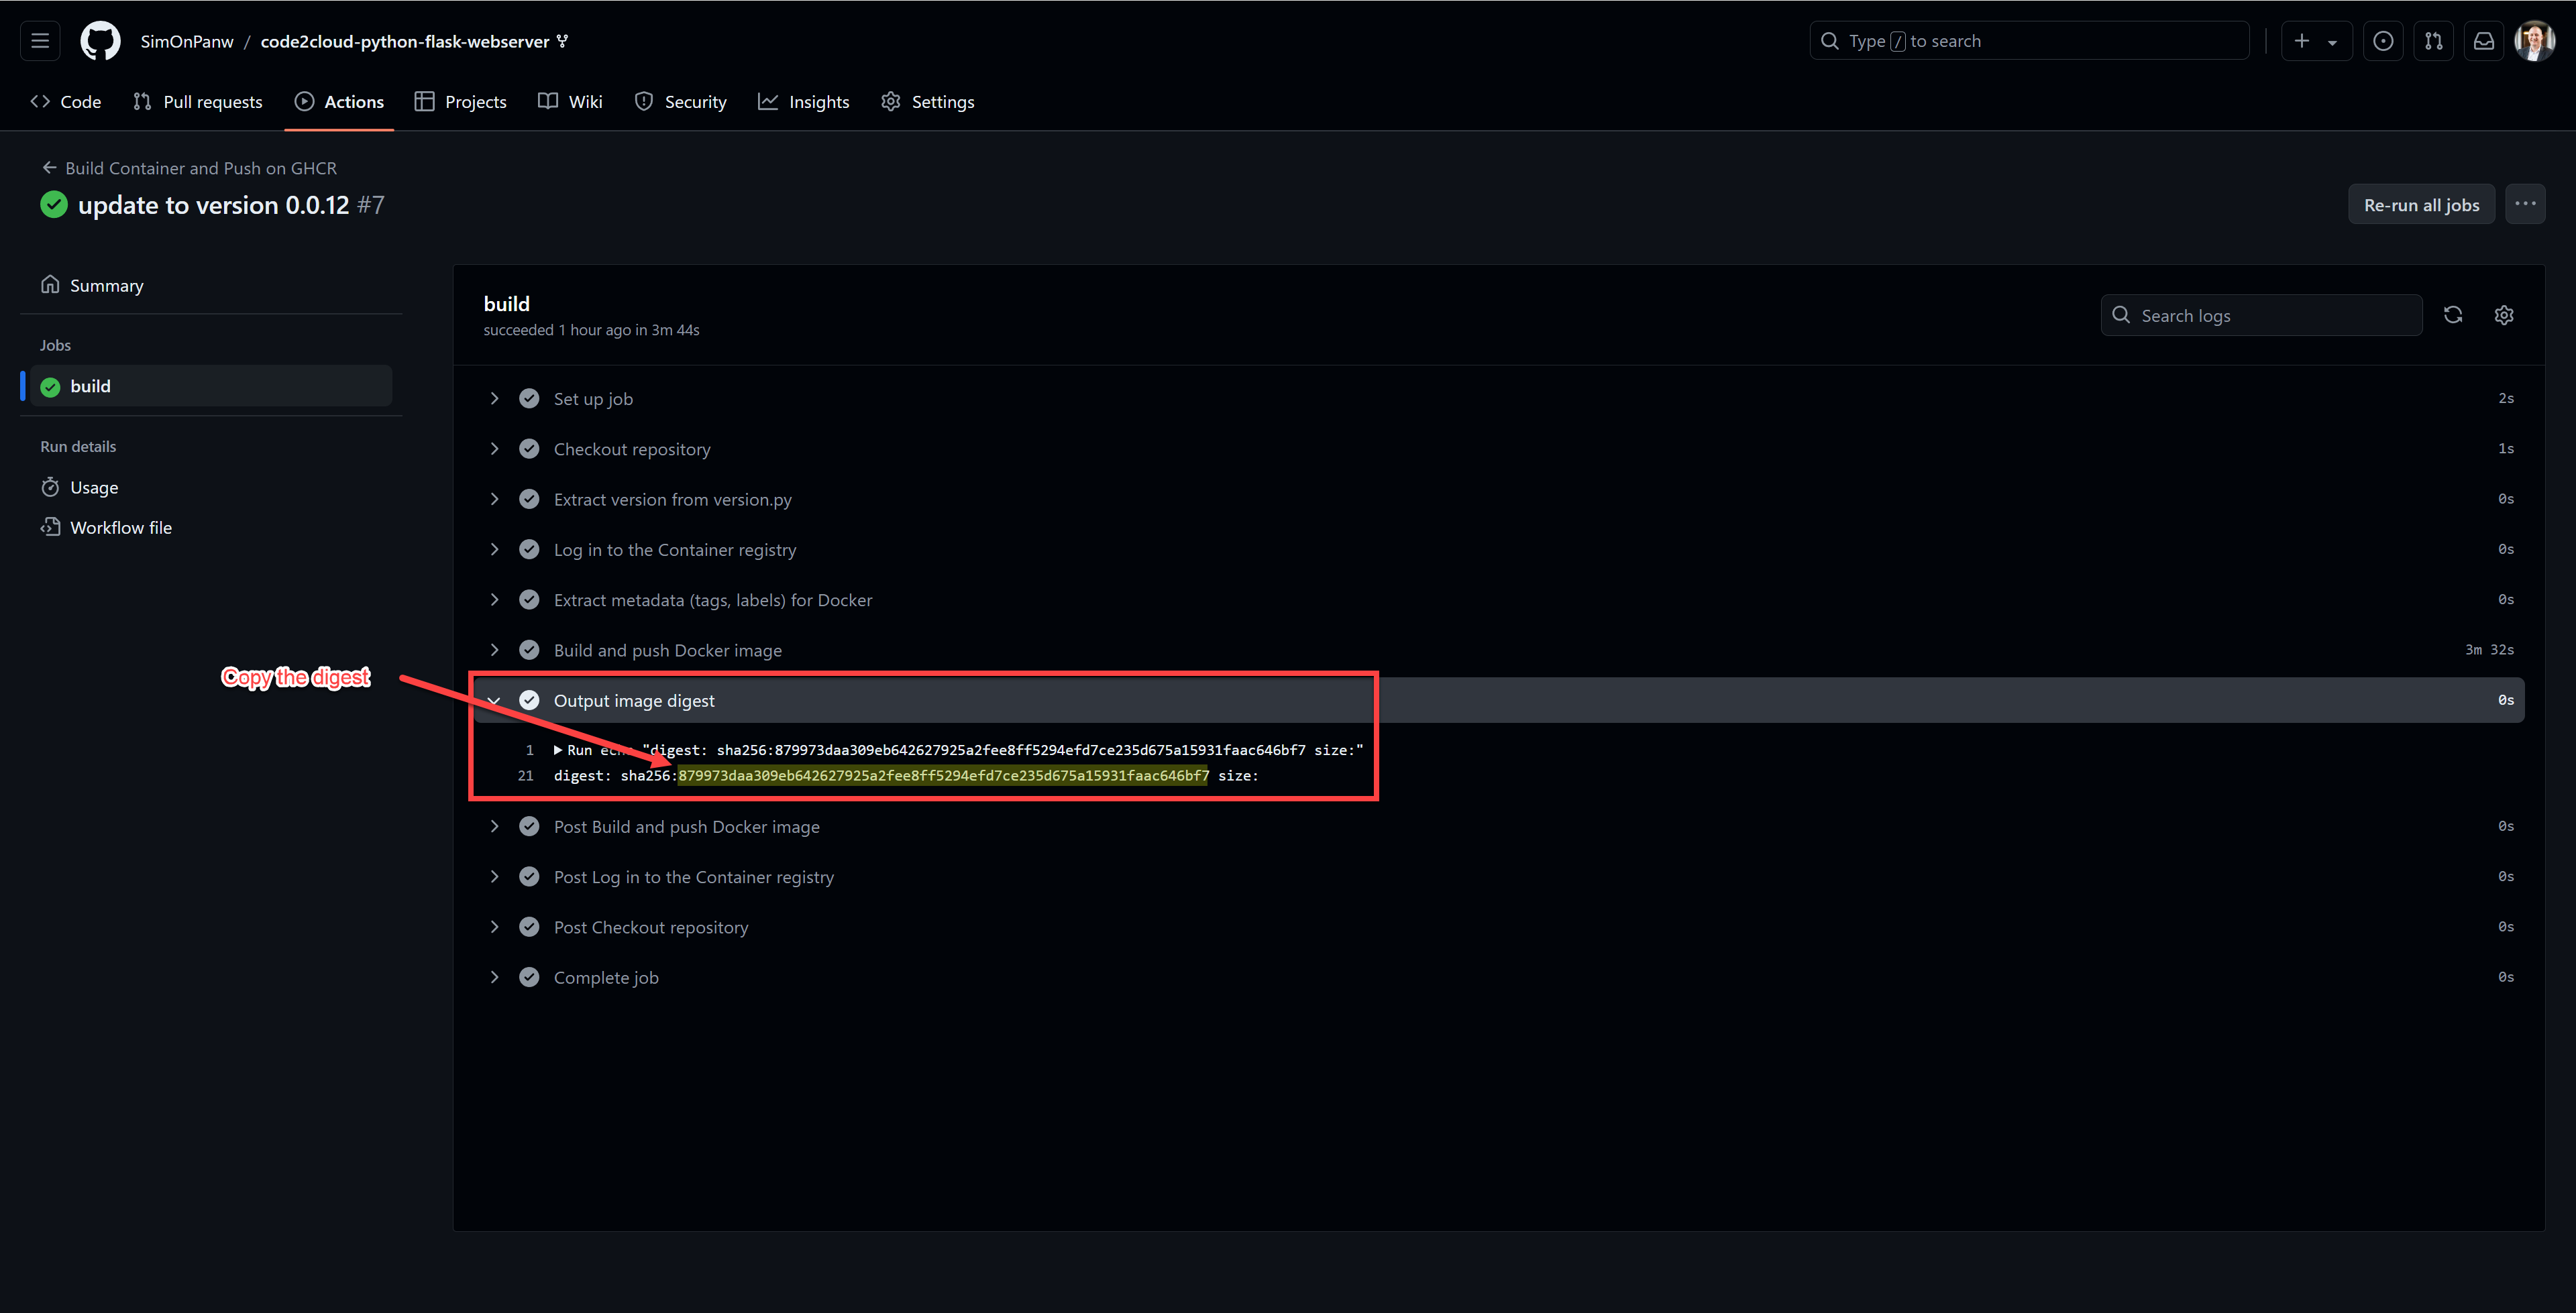
Task: Go to Build Container and Push on GHCR
Action: point(201,168)
